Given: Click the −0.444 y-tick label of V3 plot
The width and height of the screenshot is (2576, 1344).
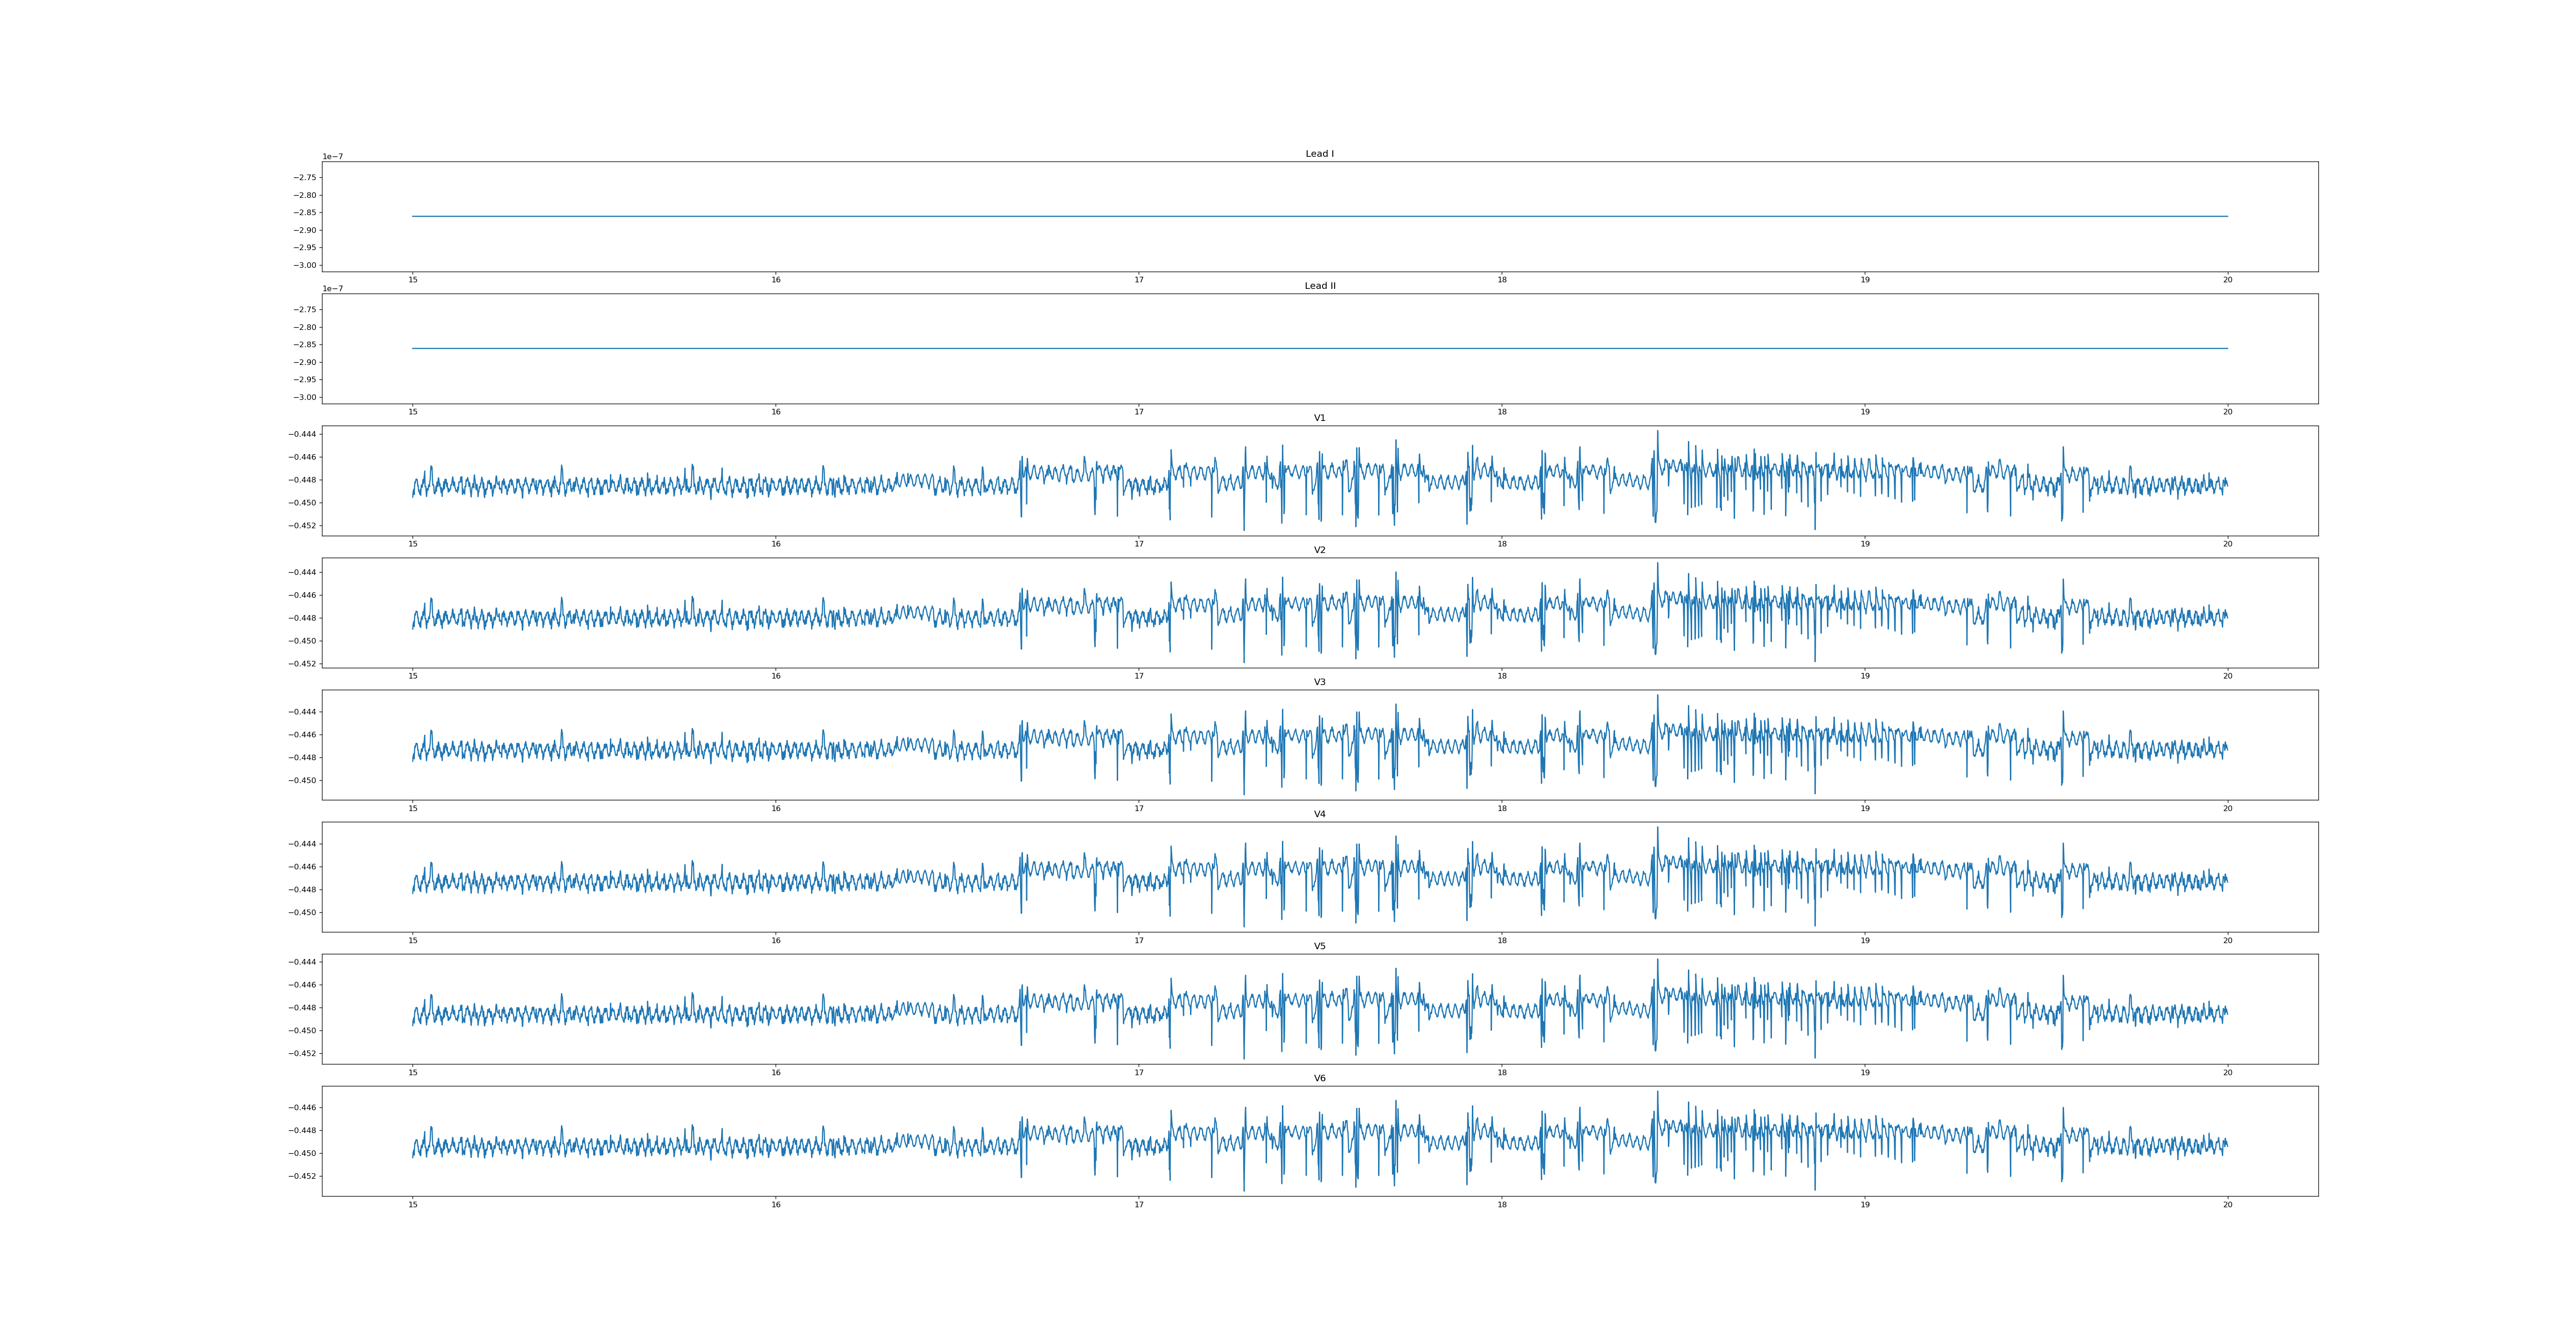Looking at the screenshot, I should pos(302,712).
